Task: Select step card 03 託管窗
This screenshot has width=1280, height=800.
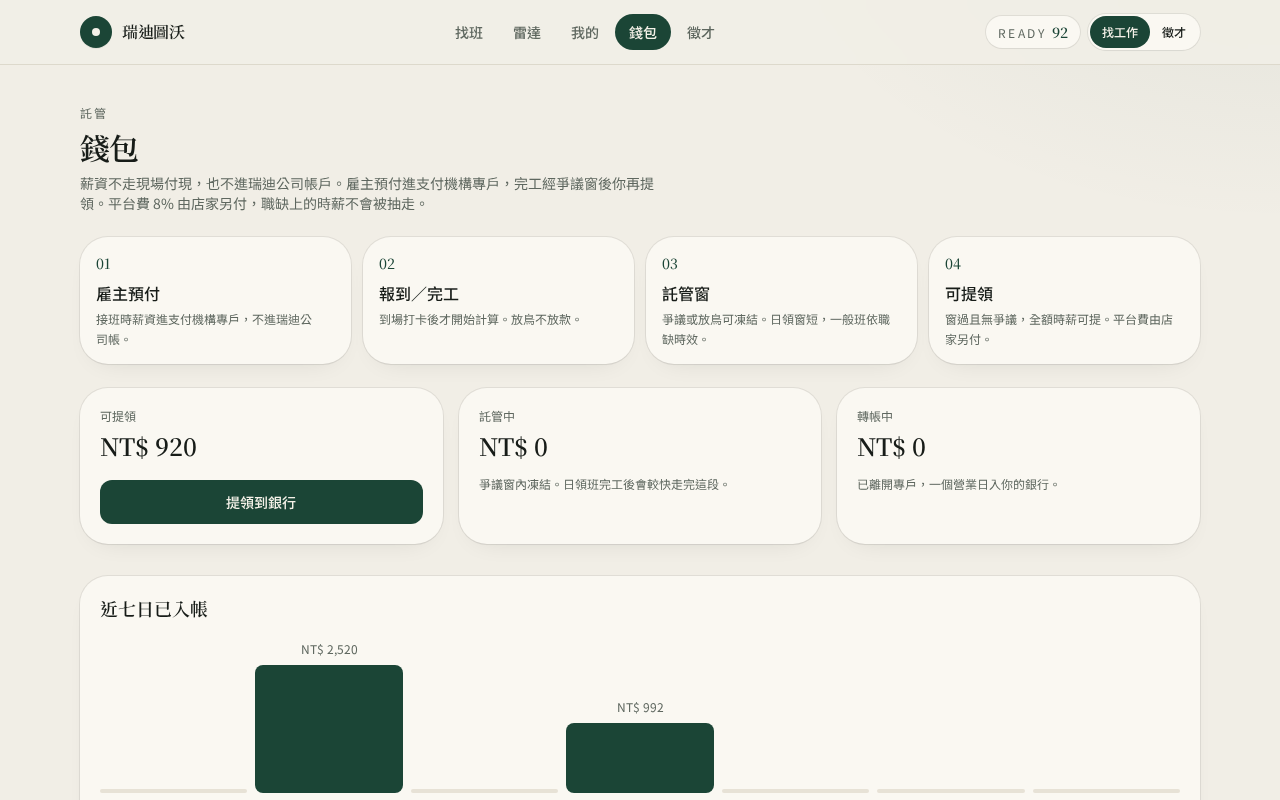Action: coord(781,300)
